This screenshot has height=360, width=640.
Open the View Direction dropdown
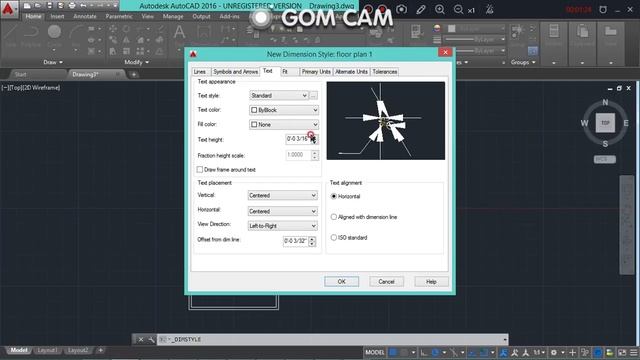(282, 225)
